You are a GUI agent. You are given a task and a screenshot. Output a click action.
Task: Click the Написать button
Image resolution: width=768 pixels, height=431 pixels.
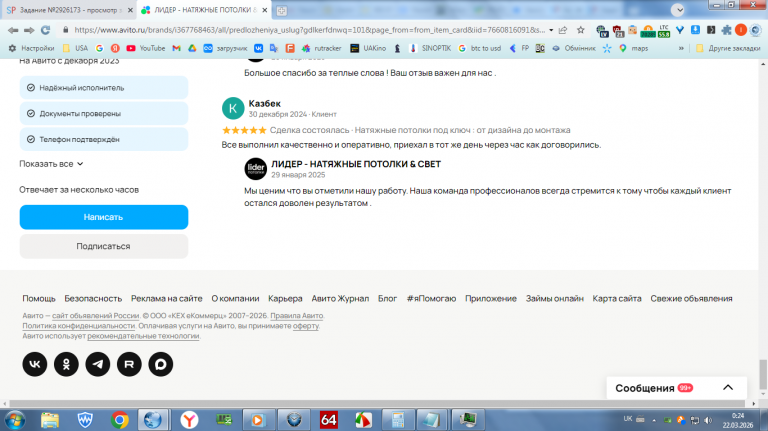click(x=104, y=217)
